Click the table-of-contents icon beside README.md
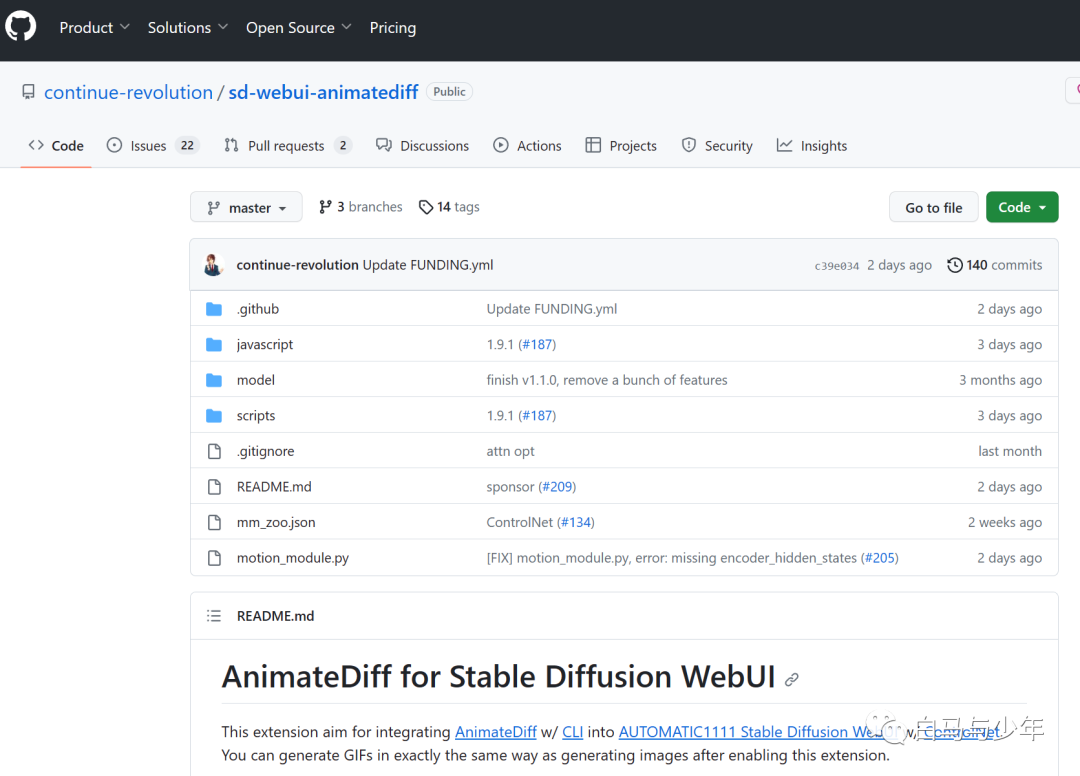The image size is (1080, 776). tap(214, 616)
